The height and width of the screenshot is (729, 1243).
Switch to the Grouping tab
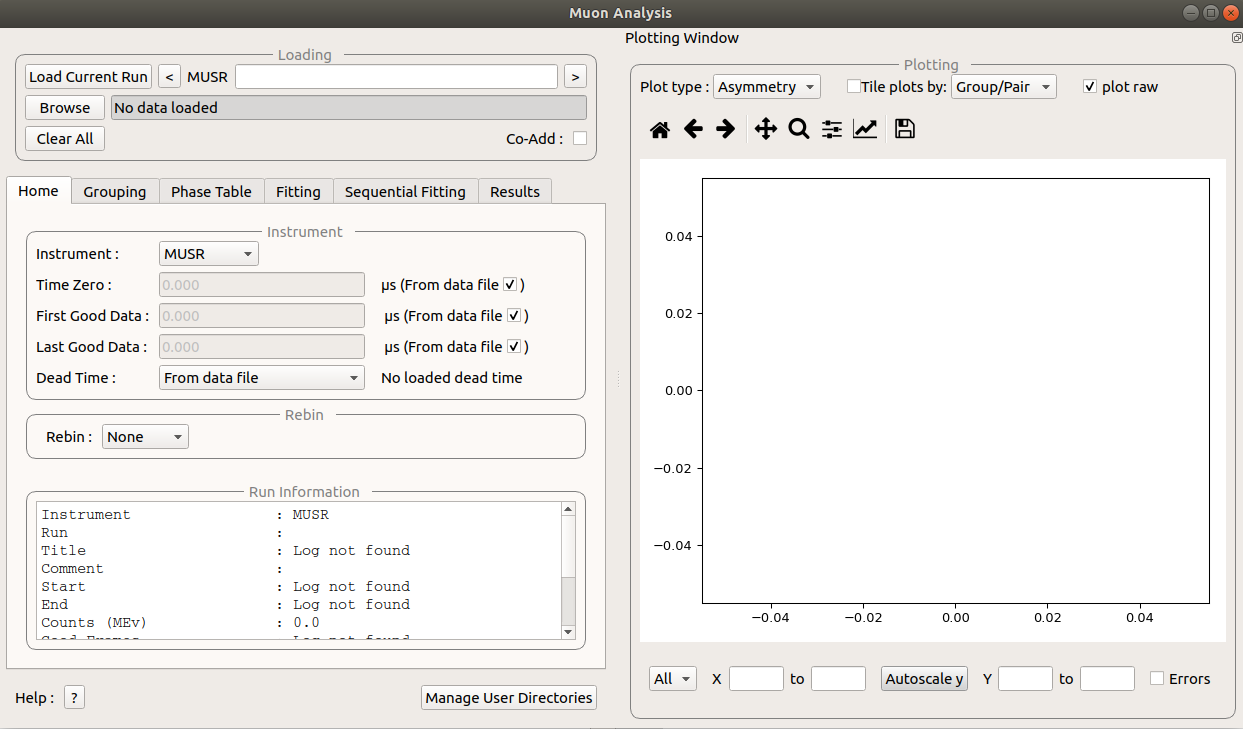pos(115,192)
